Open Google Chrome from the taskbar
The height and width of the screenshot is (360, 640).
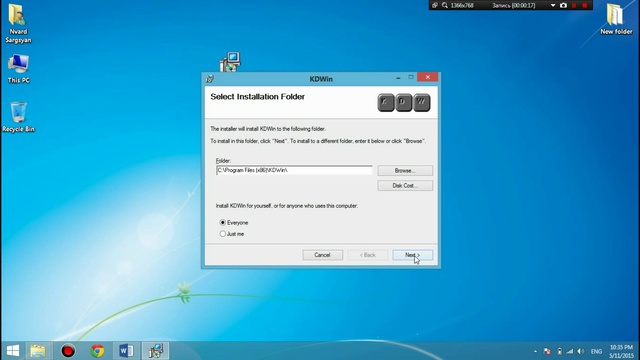[x=97, y=351]
